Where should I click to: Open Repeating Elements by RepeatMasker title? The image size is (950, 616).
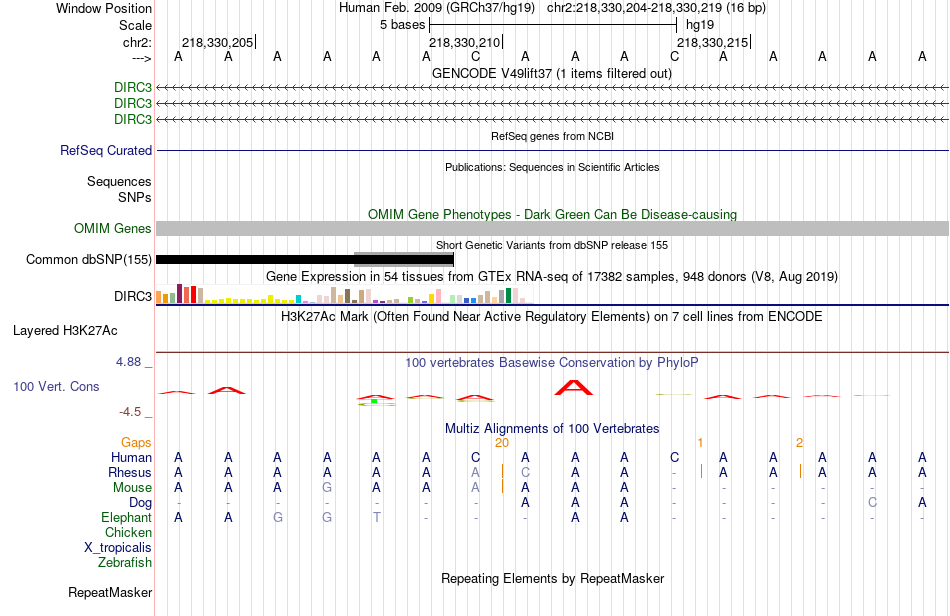pos(552,578)
